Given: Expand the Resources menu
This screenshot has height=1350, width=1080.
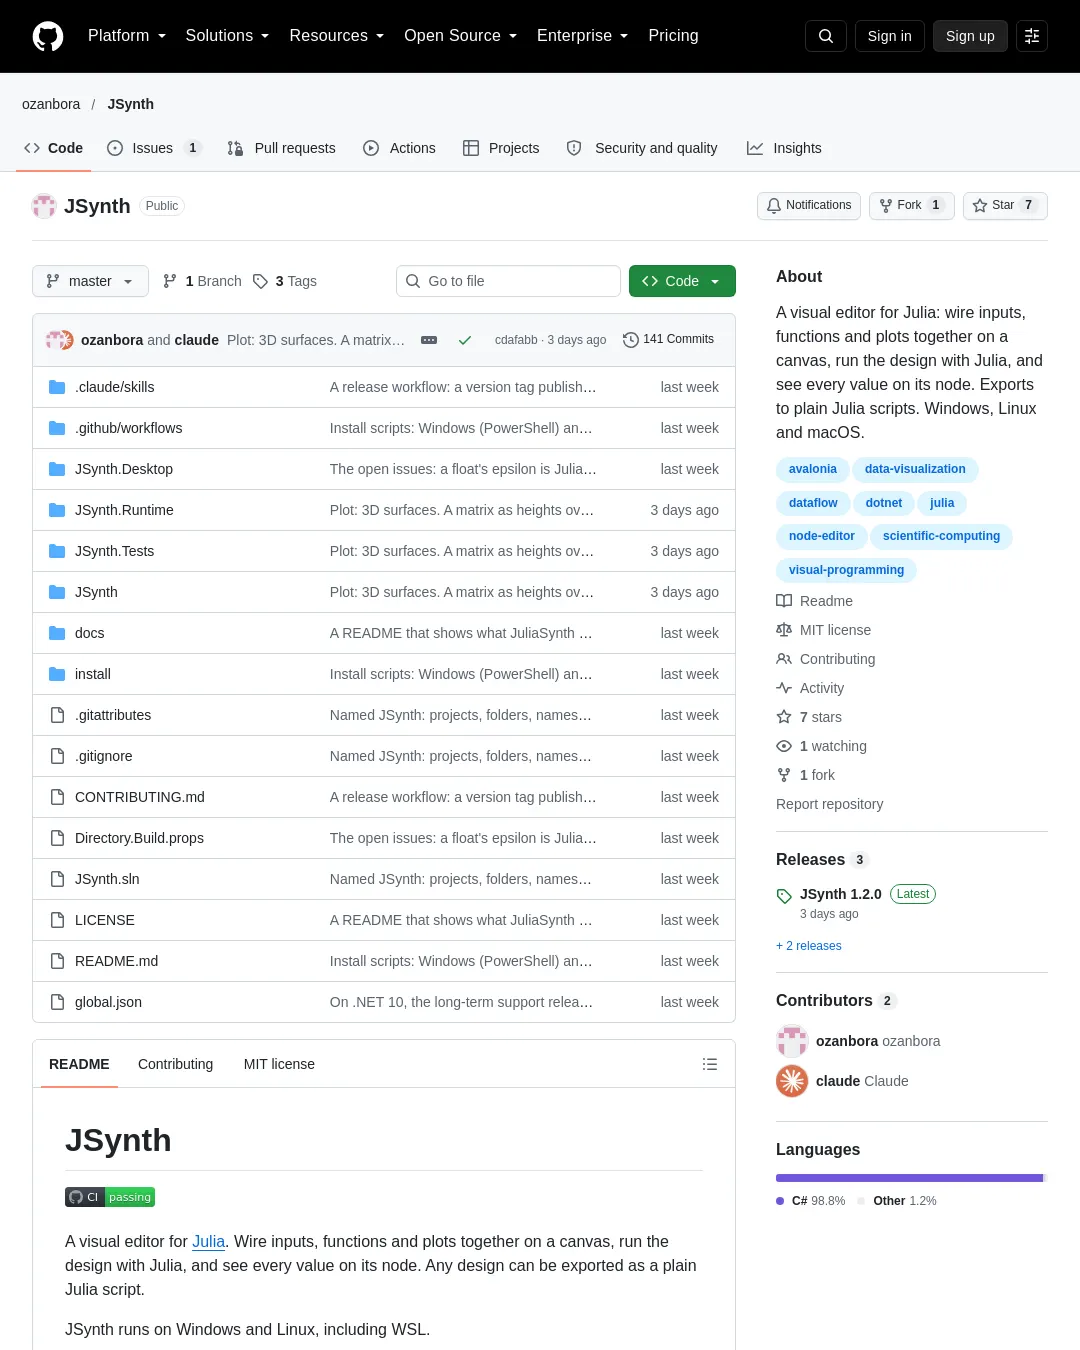Looking at the screenshot, I should tap(337, 36).
